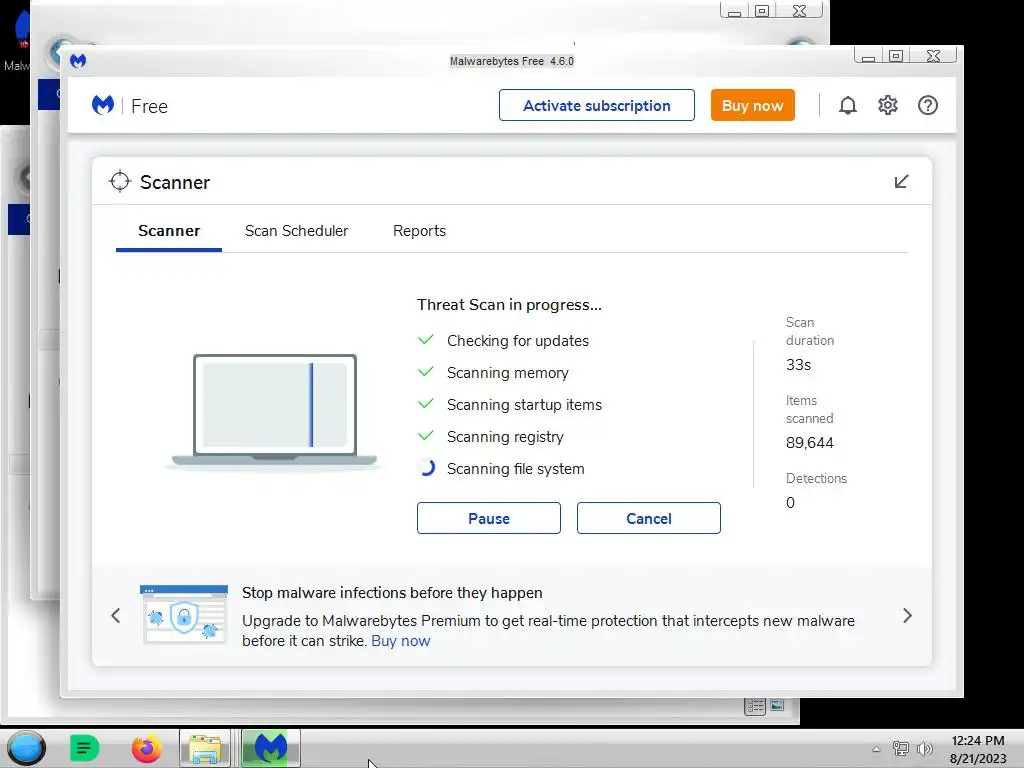Image resolution: width=1024 pixels, height=768 pixels.
Task: Open Firefox from the taskbar
Action: coord(146,748)
